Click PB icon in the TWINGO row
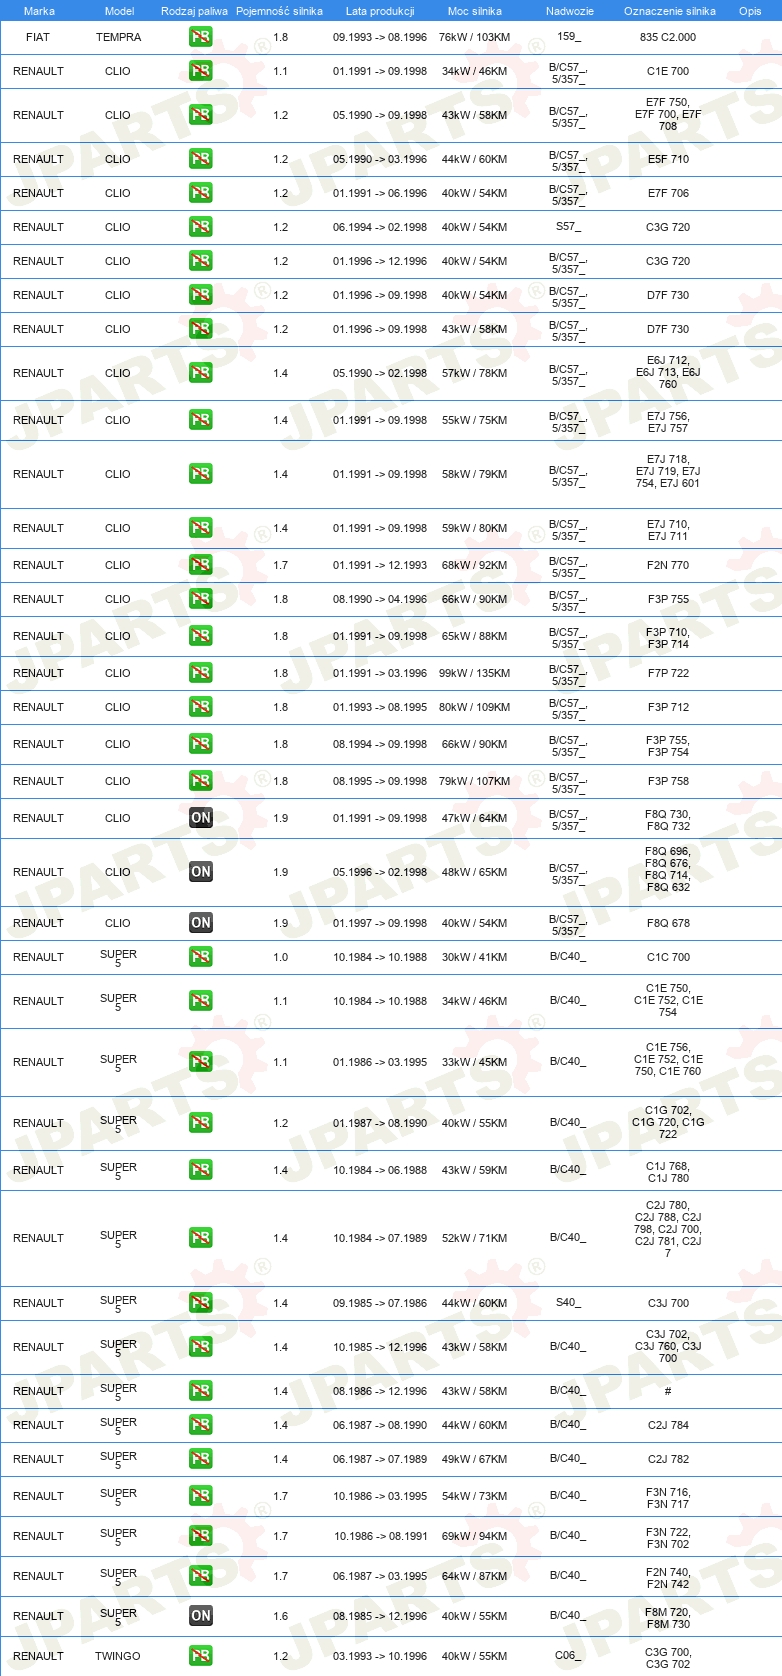 point(201,1656)
